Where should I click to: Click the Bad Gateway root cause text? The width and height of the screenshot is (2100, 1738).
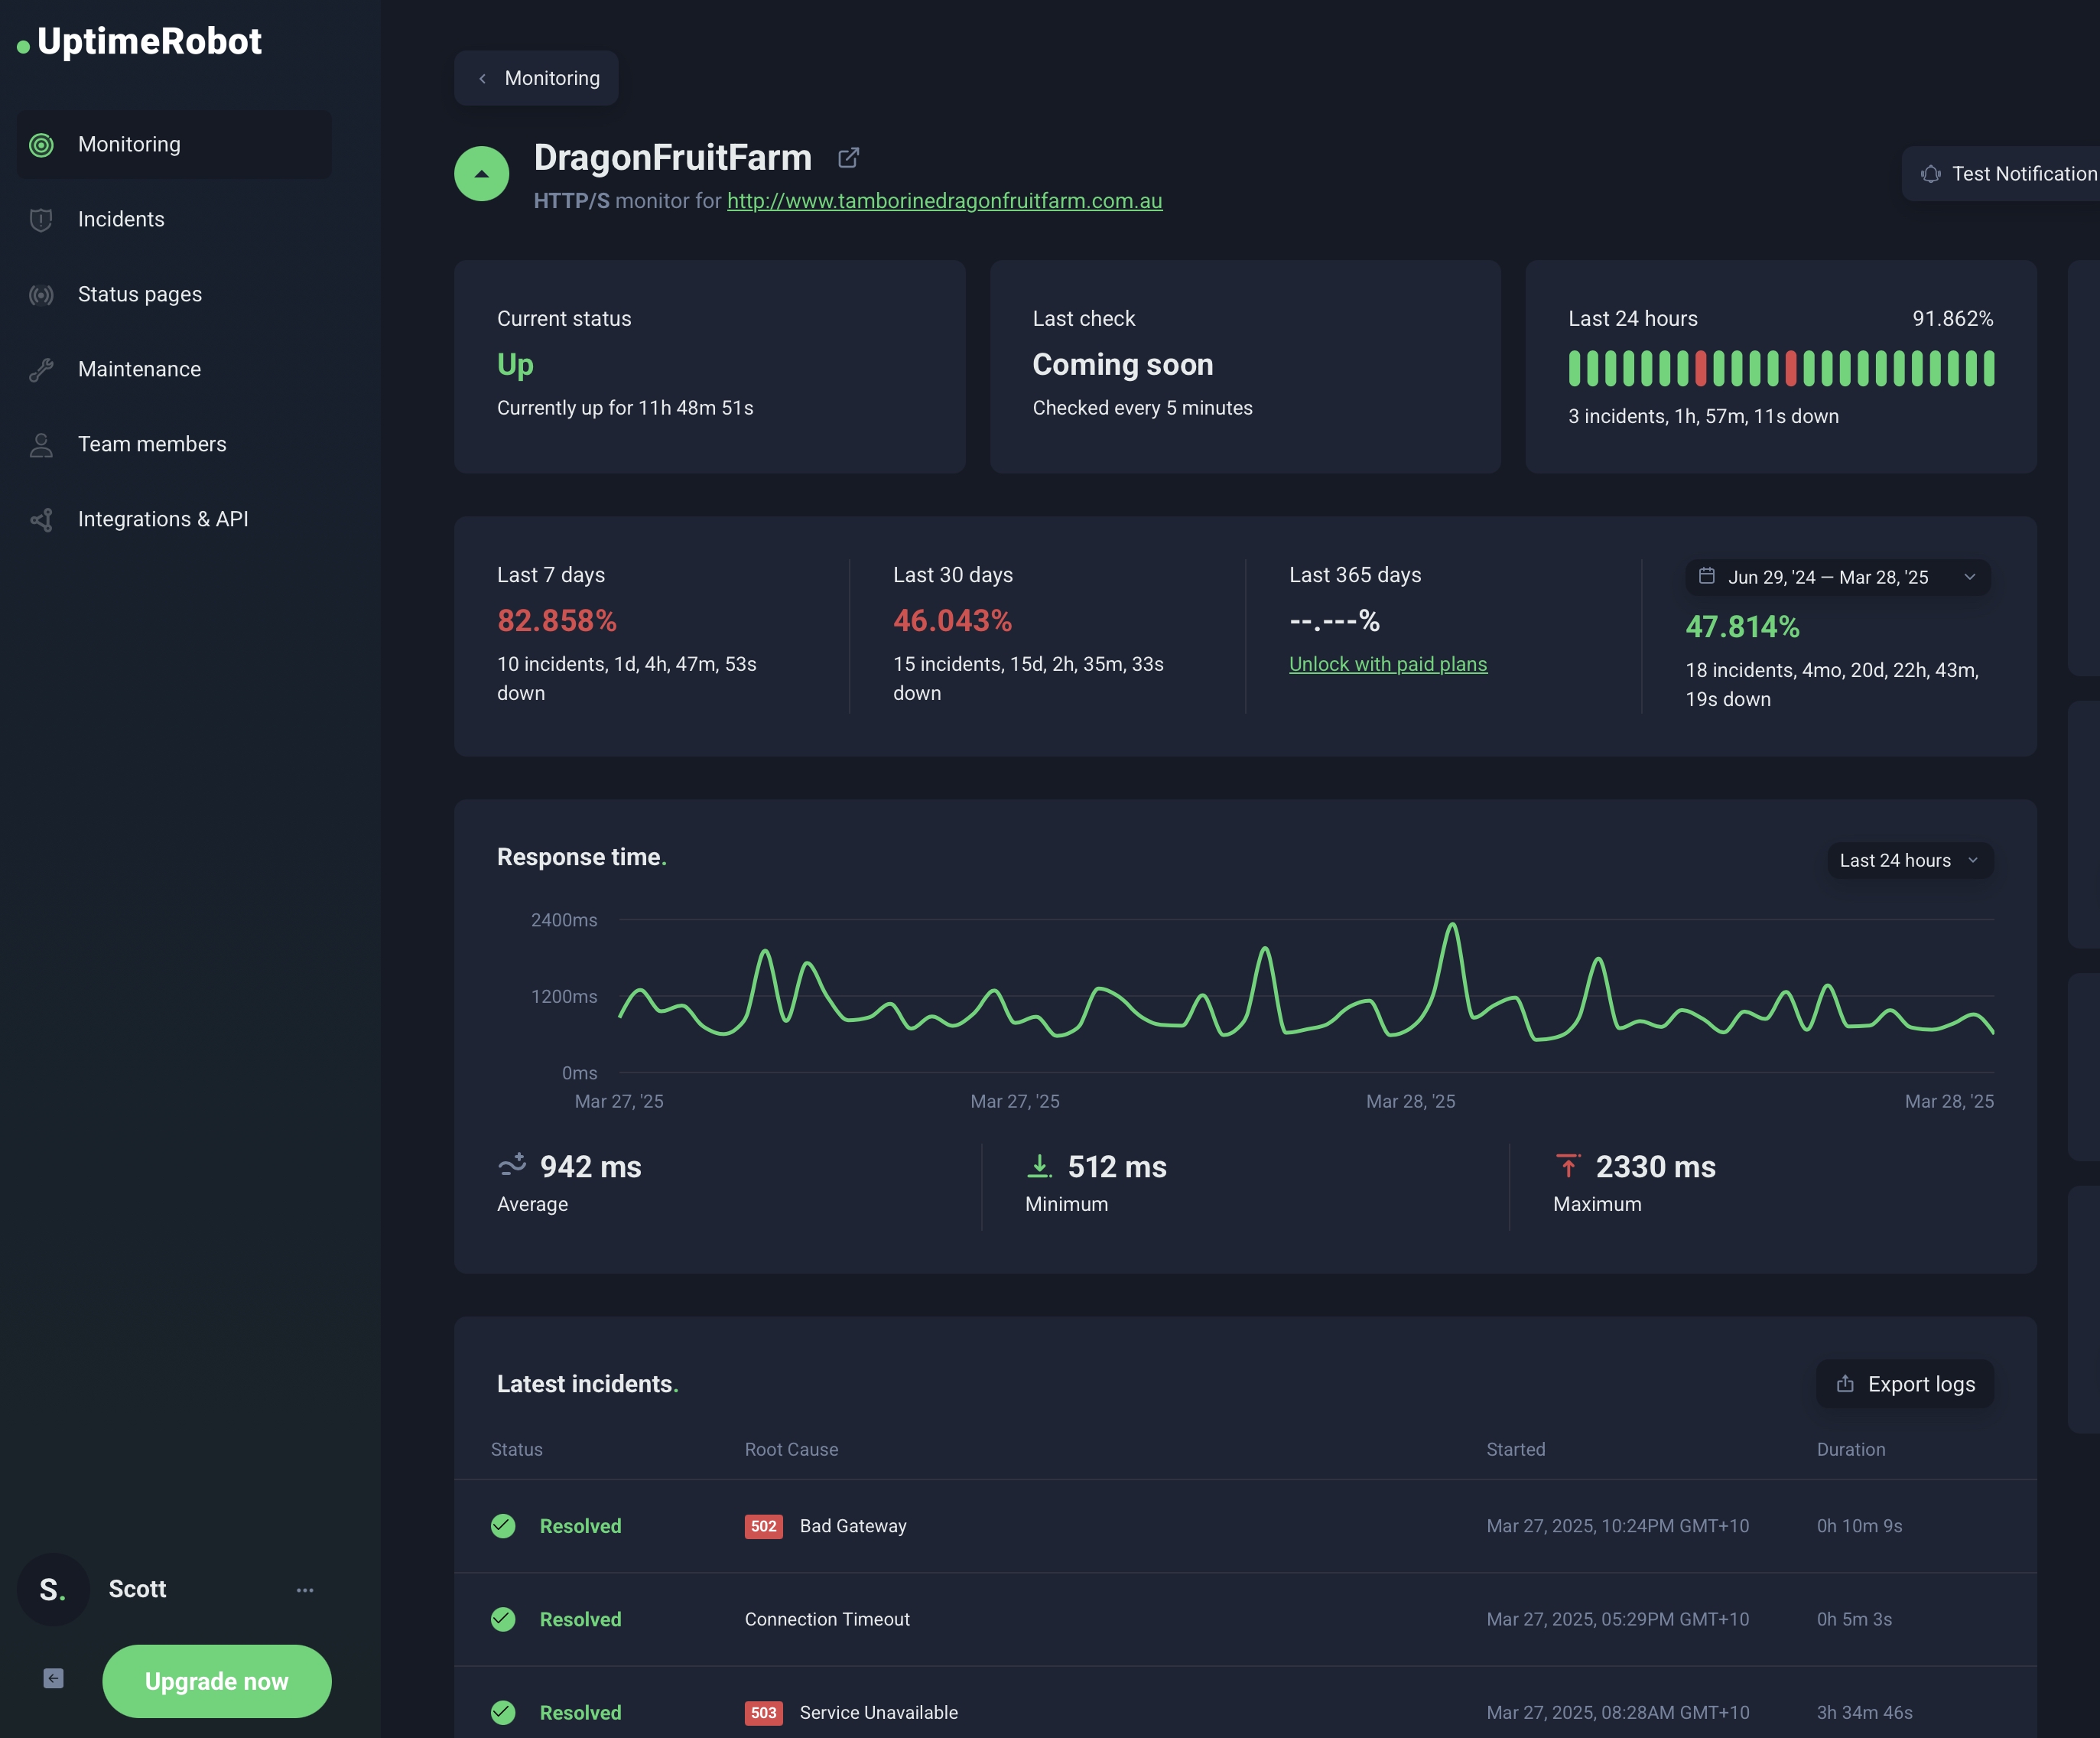point(853,1526)
